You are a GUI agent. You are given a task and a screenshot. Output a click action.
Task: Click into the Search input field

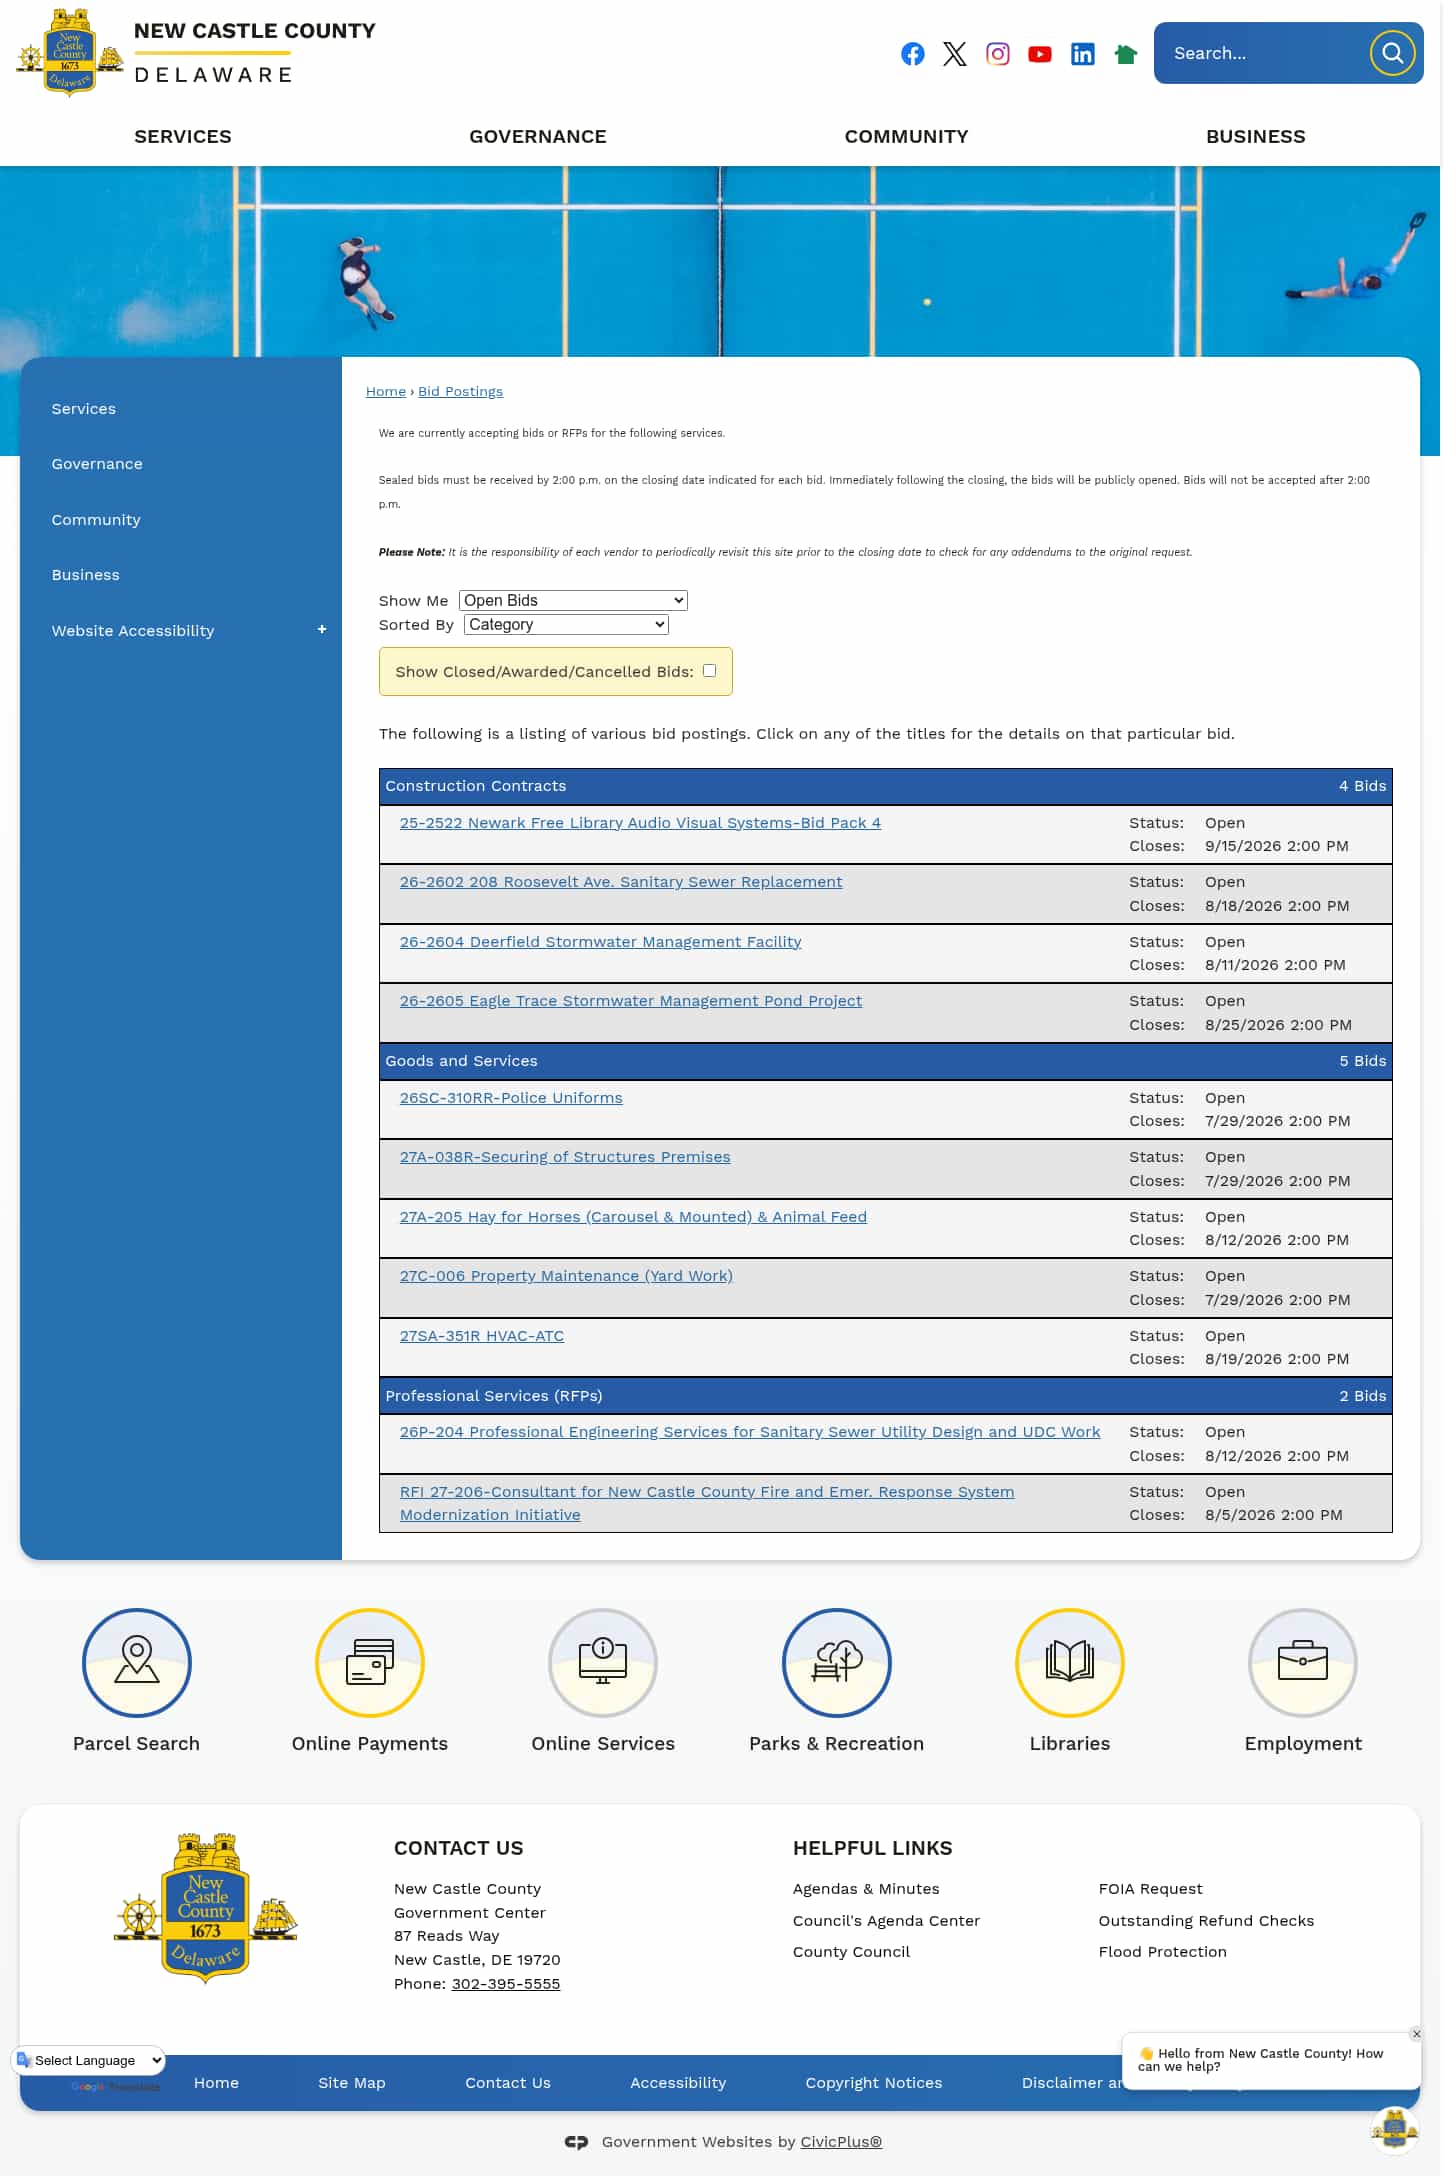click(x=1262, y=53)
